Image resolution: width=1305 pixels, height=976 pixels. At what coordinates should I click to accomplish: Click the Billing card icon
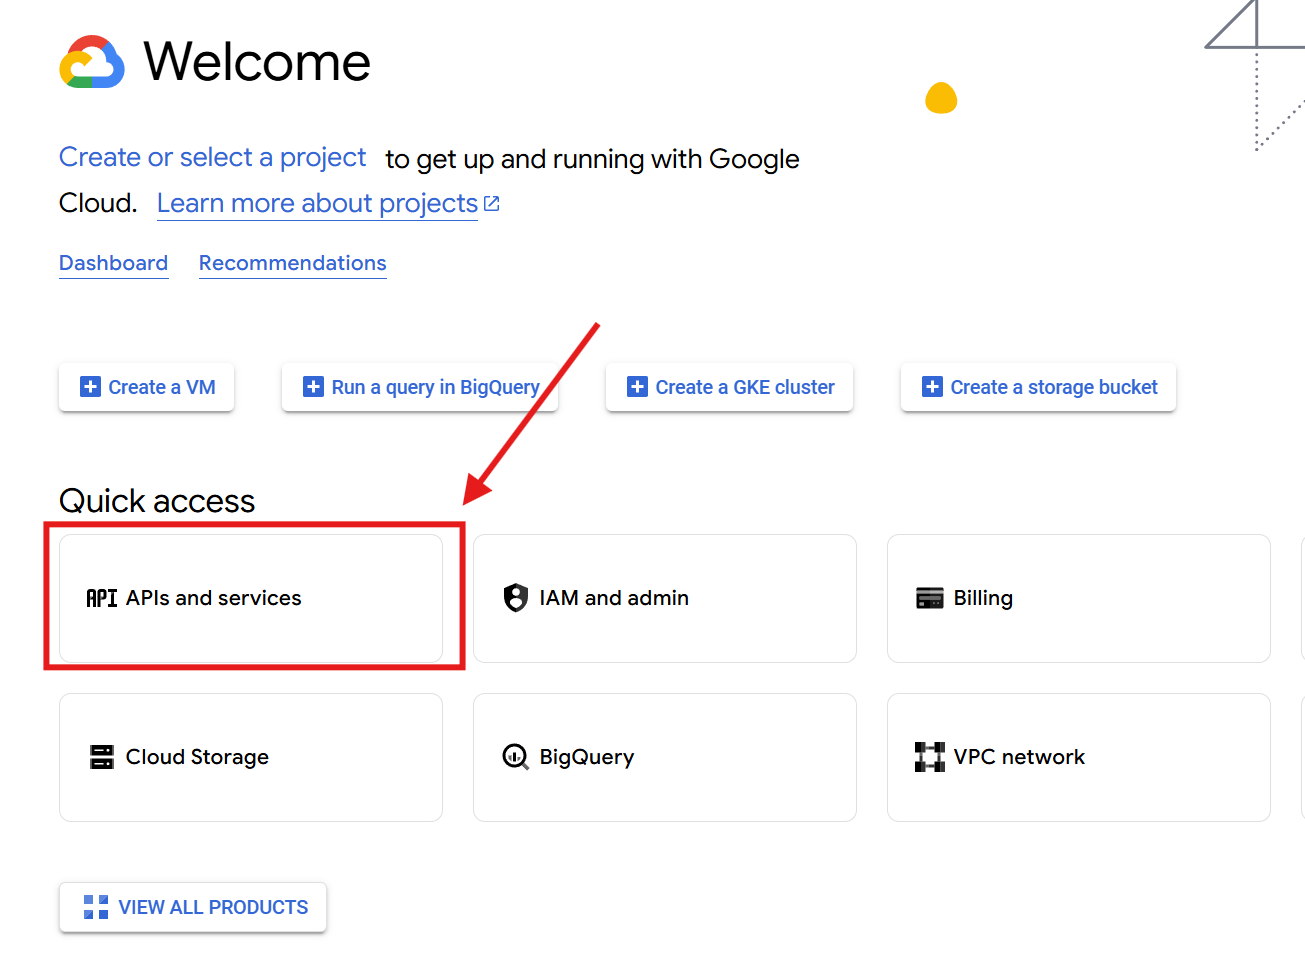click(930, 598)
